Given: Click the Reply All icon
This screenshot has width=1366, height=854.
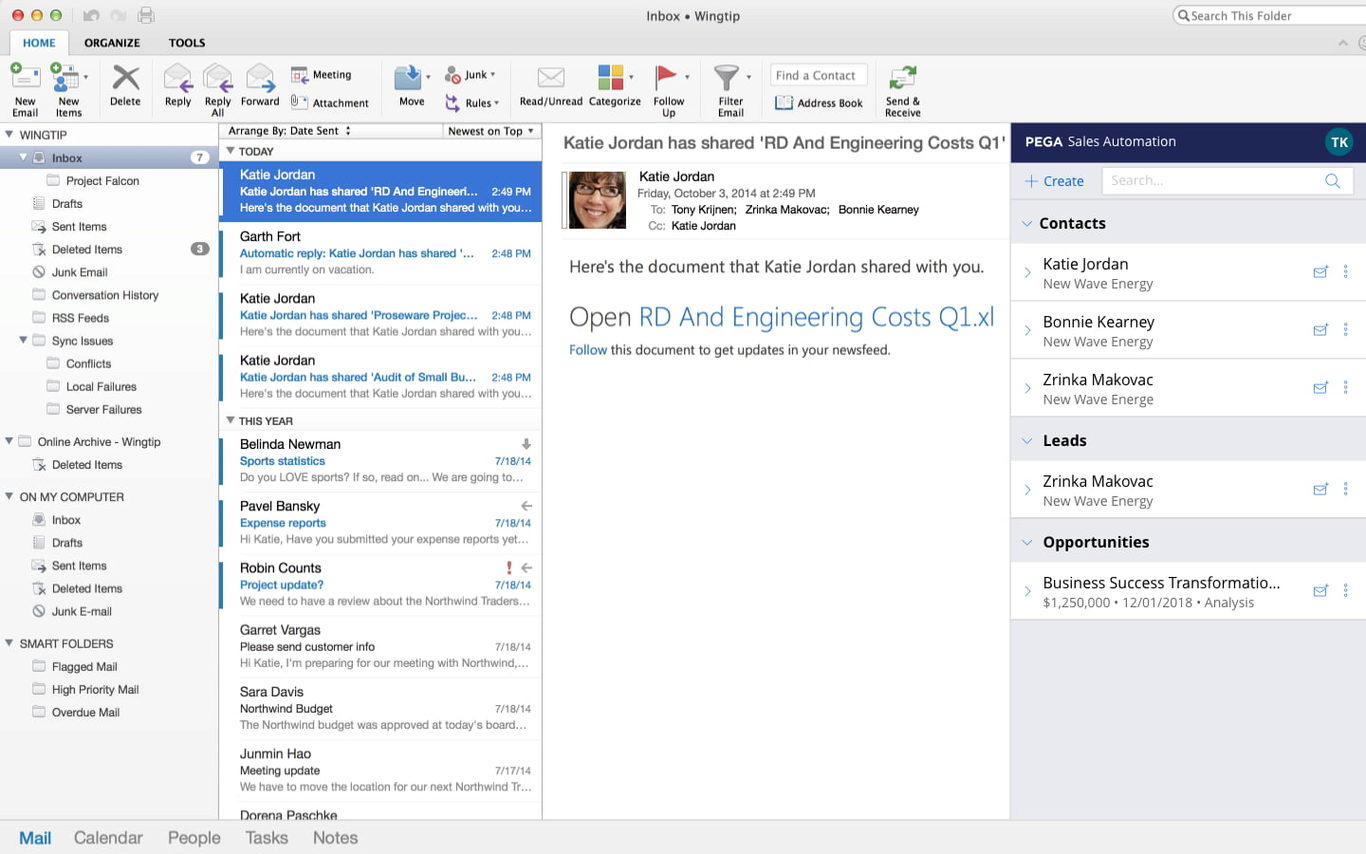Looking at the screenshot, I should point(217,79).
